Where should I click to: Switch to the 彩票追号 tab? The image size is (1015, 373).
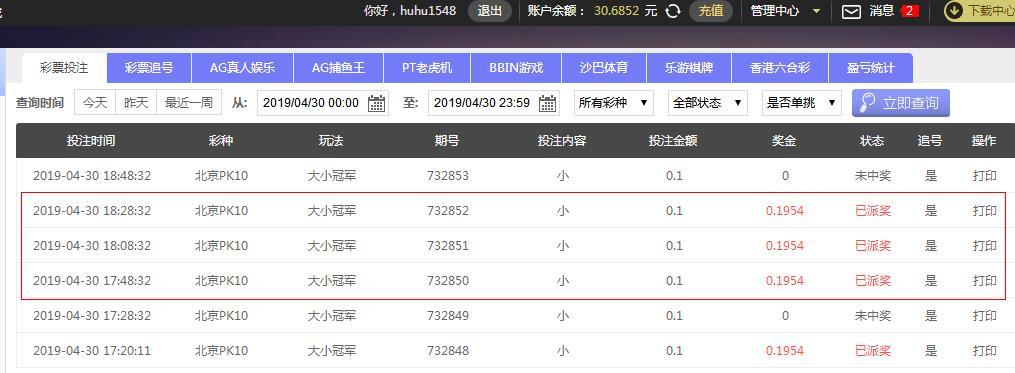[x=149, y=68]
